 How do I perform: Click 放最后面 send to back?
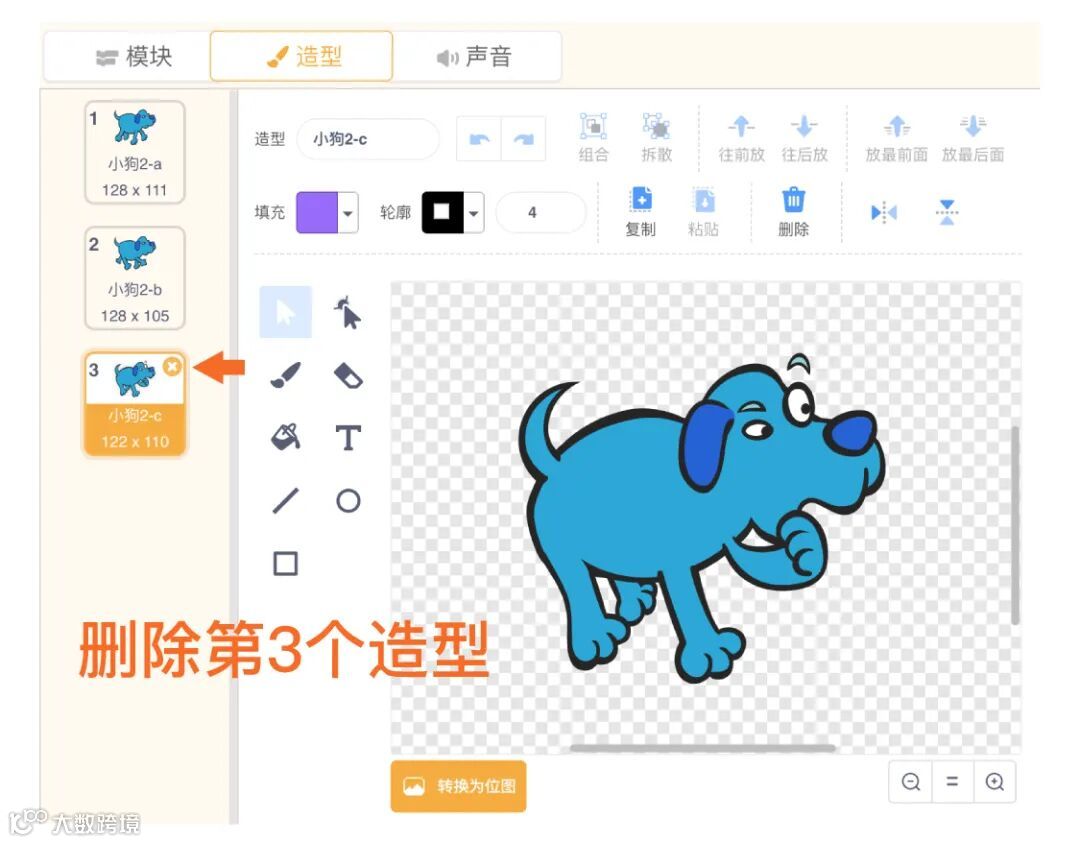973,138
